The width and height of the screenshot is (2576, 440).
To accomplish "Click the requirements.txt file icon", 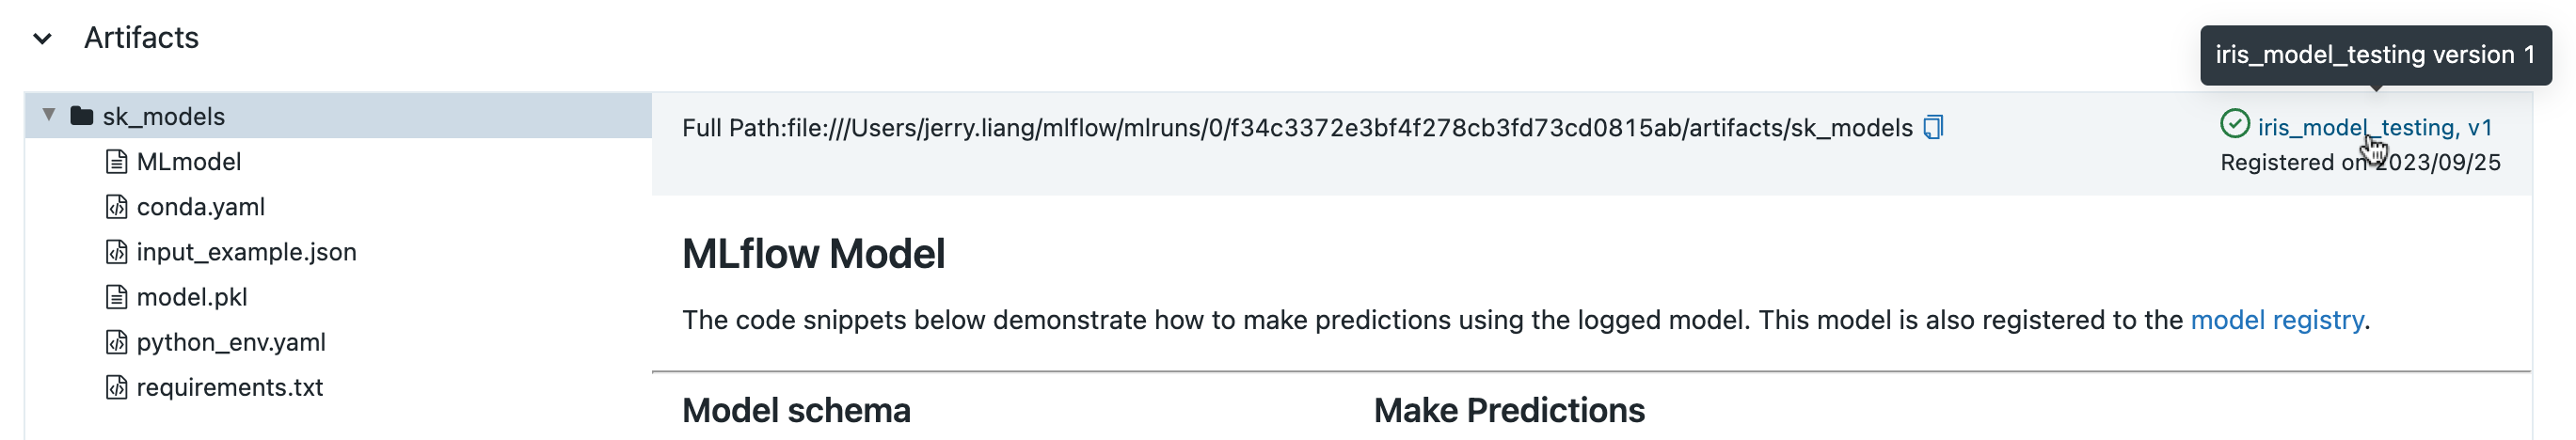I will [x=116, y=387].
